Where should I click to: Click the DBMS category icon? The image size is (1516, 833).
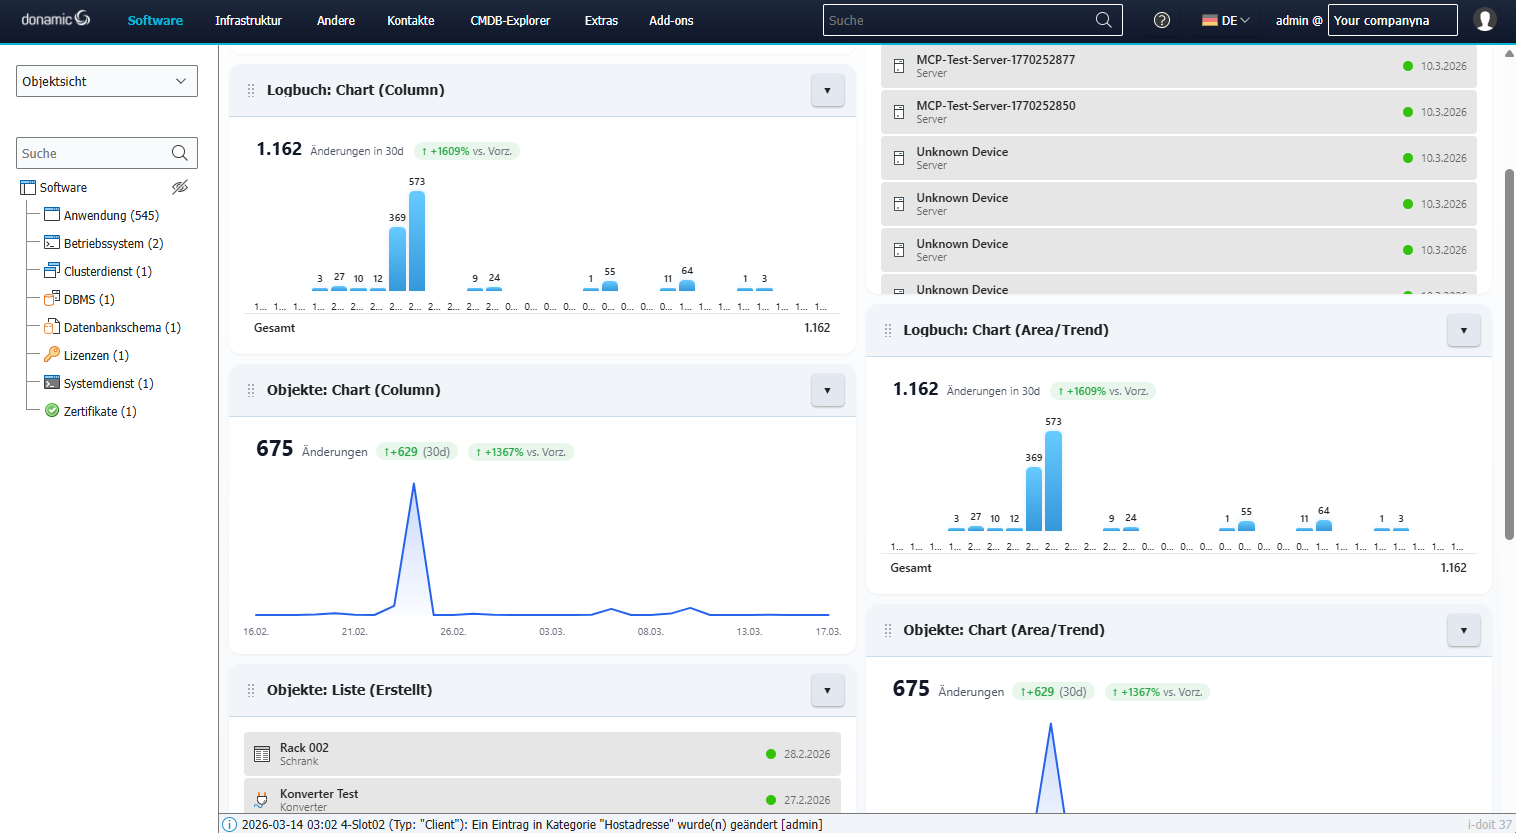pos(50,298)
